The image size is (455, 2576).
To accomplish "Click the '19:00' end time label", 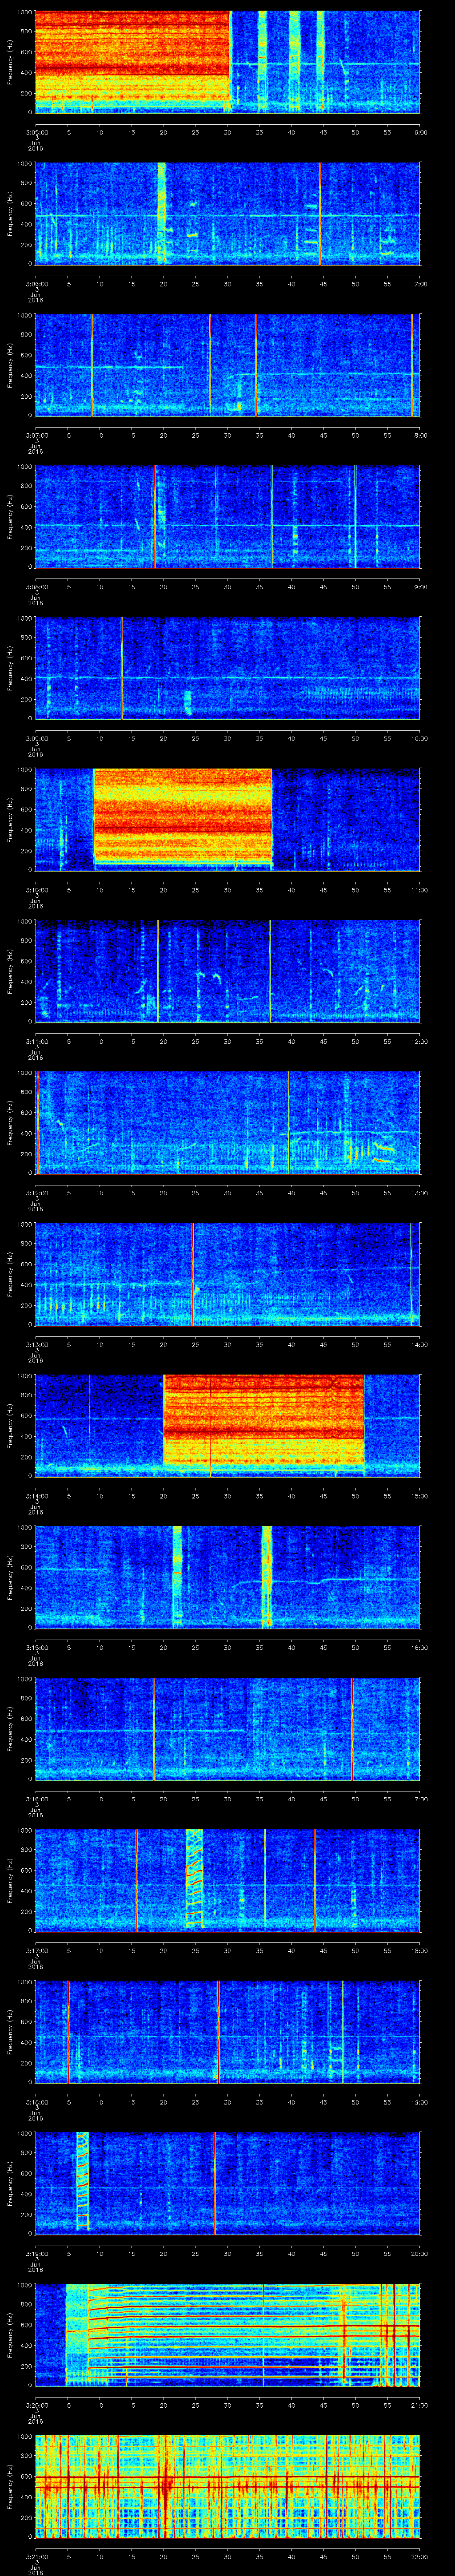I will click(x=419, y=2104).
